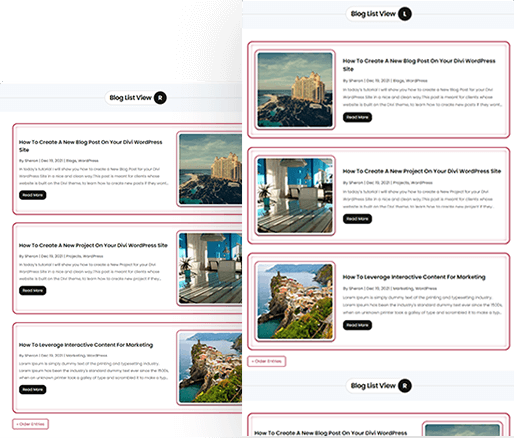Click the Lorem ipsum excerpt in right page
This screenshot has height=438, width=514.
click(422, 305)
